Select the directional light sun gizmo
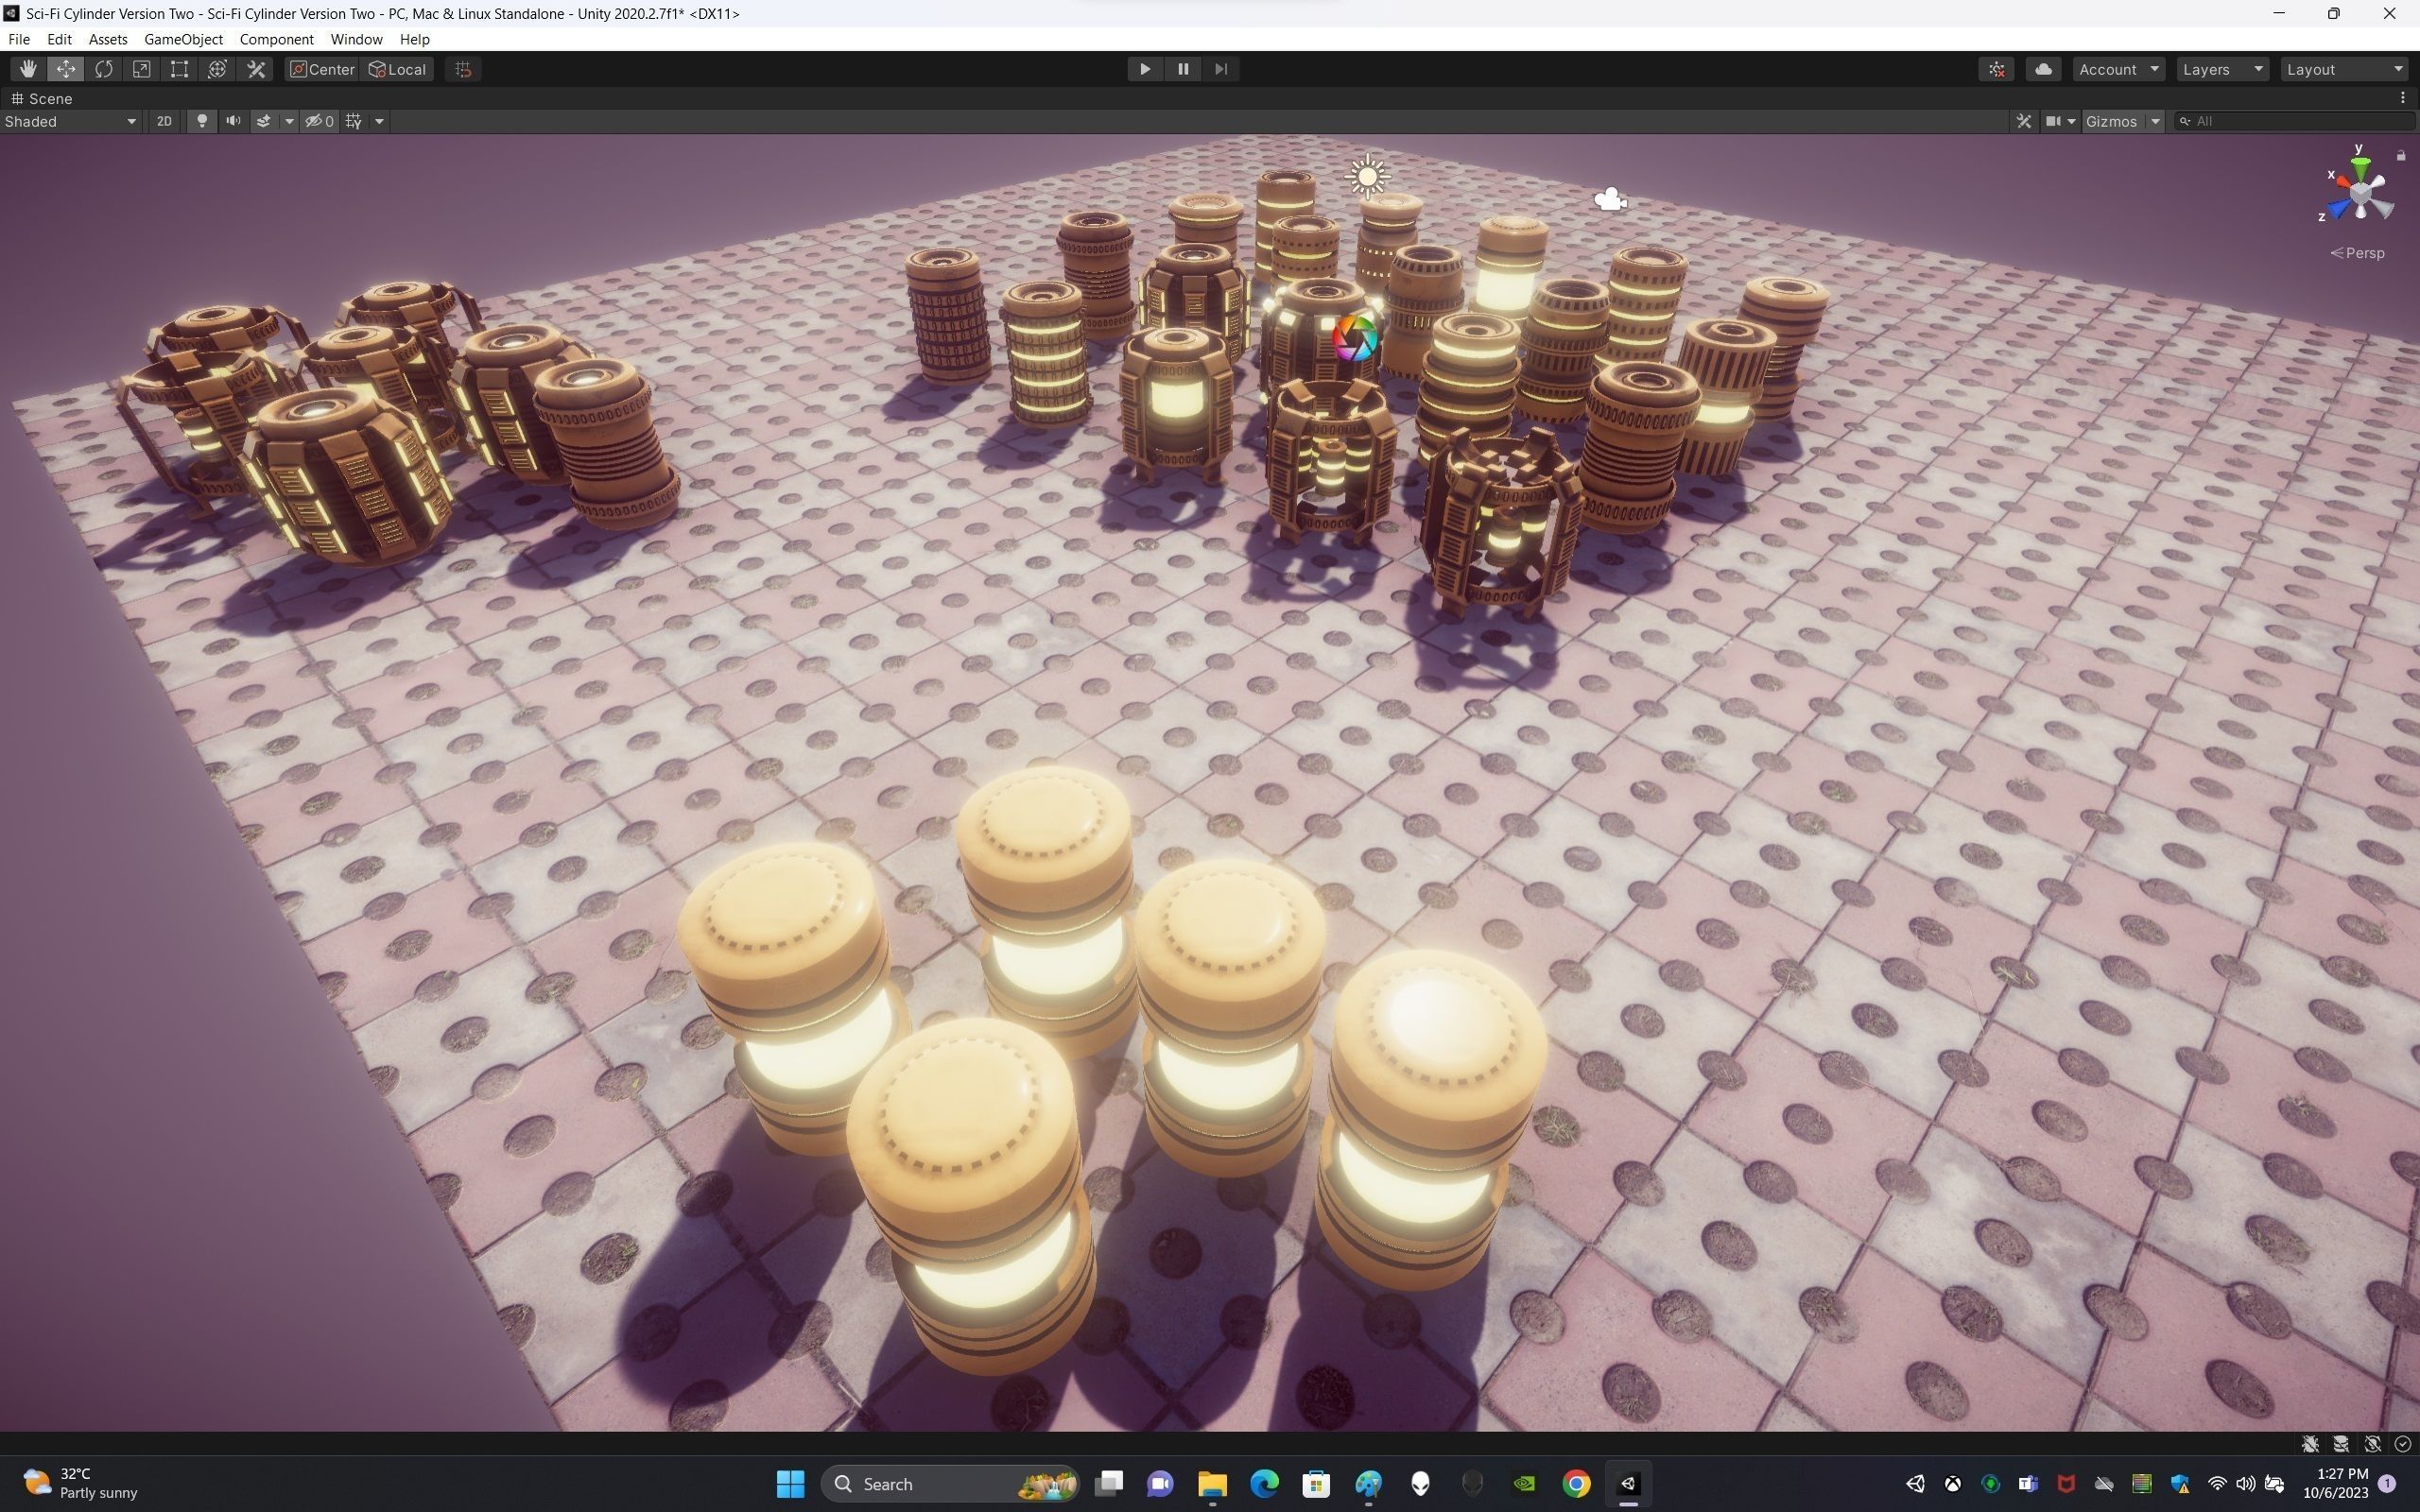Screen dimensions: 2420x1512 [x=1368, y=177]
